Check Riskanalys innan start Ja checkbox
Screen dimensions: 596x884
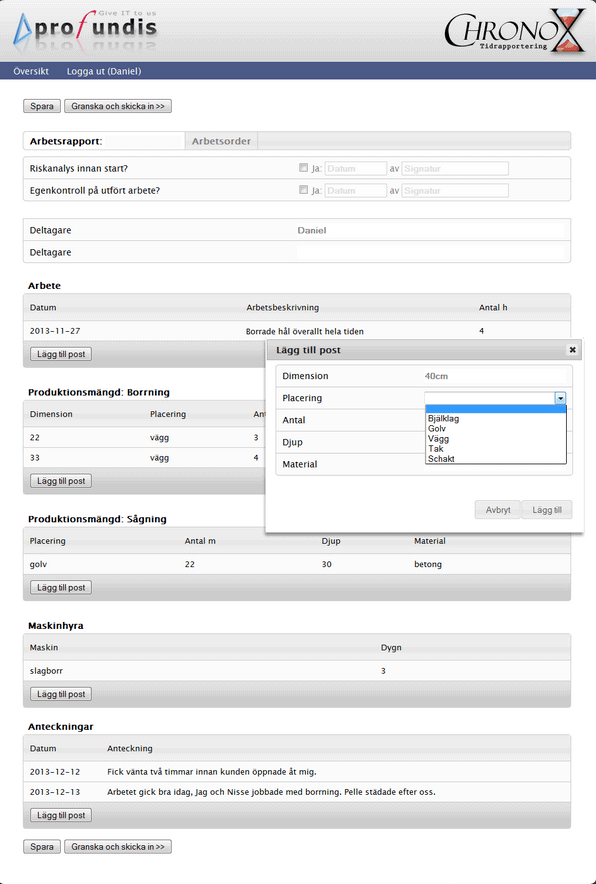[303, 167]
